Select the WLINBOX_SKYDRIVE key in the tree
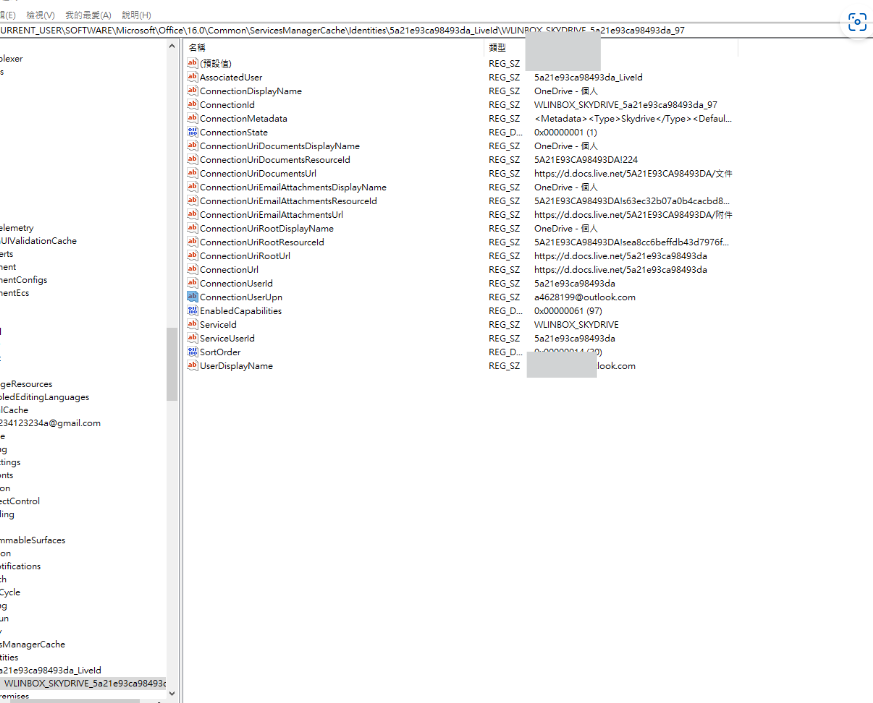873x703 pixels. tap(83, 683)
